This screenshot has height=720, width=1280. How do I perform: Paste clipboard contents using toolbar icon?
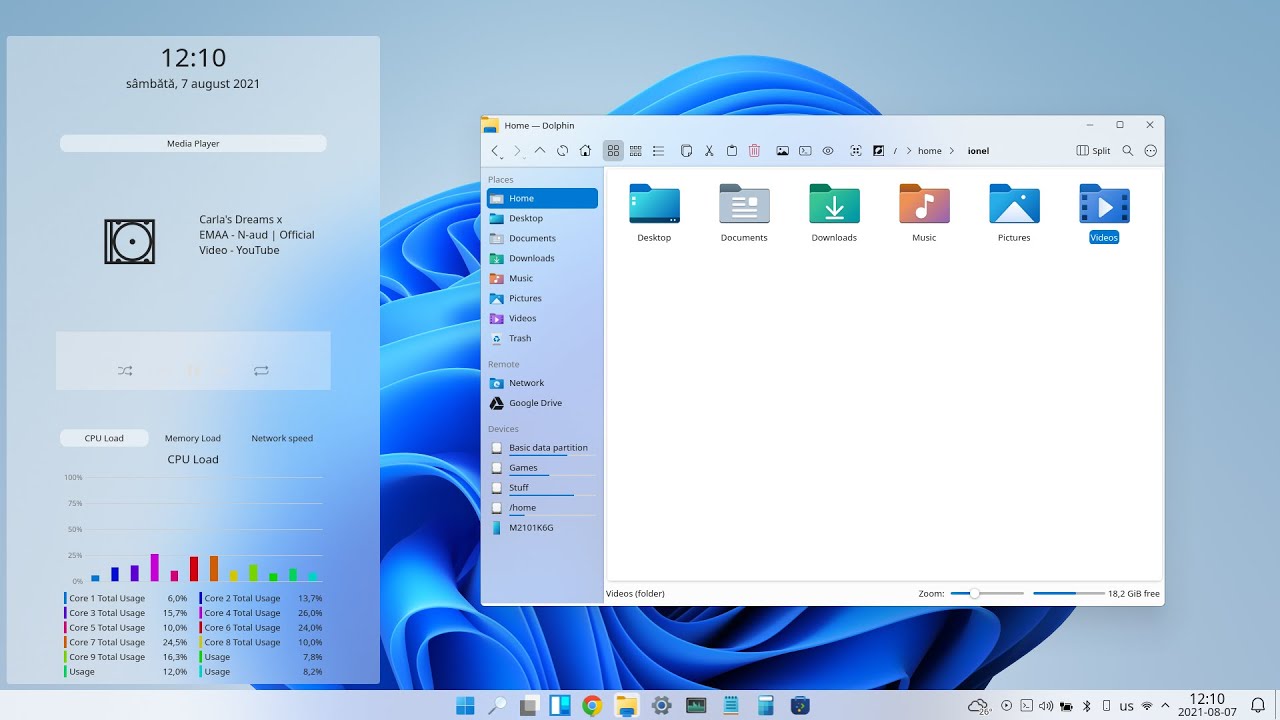pos(732,151)
